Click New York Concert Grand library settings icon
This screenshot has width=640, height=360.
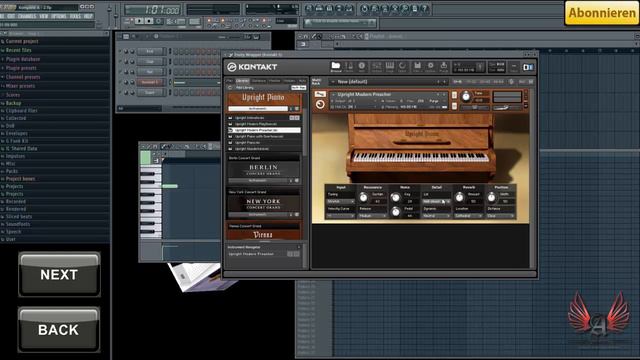pos(297,214)
